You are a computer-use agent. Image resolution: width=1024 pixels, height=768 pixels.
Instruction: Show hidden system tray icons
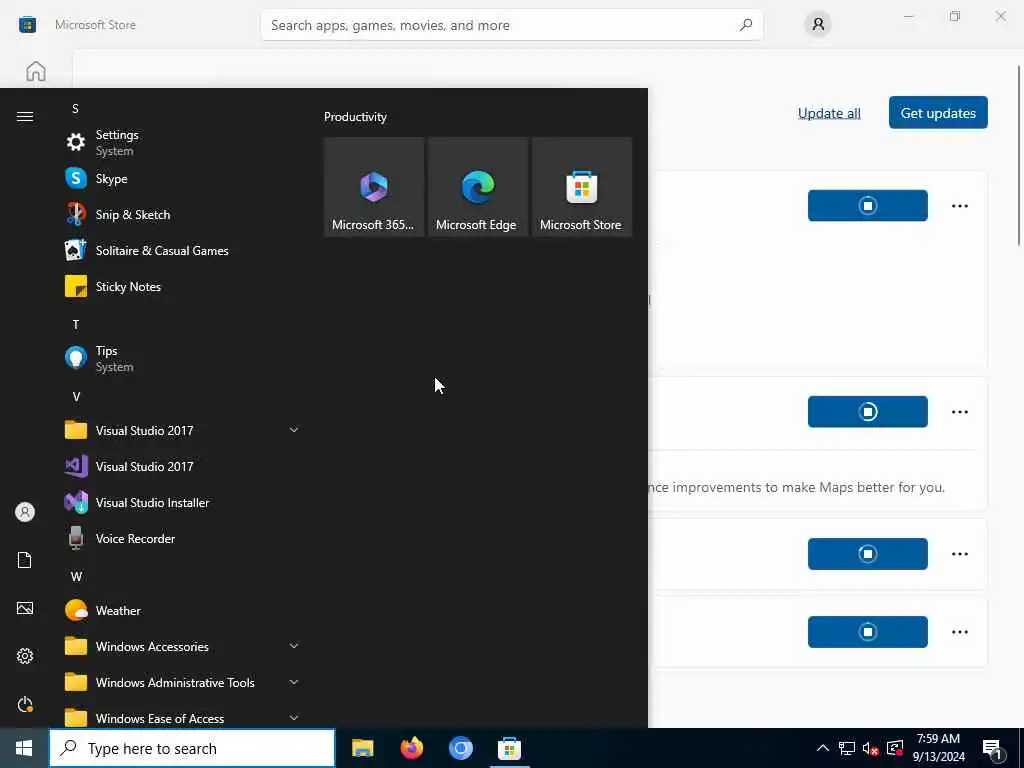(x=823, y=748)
